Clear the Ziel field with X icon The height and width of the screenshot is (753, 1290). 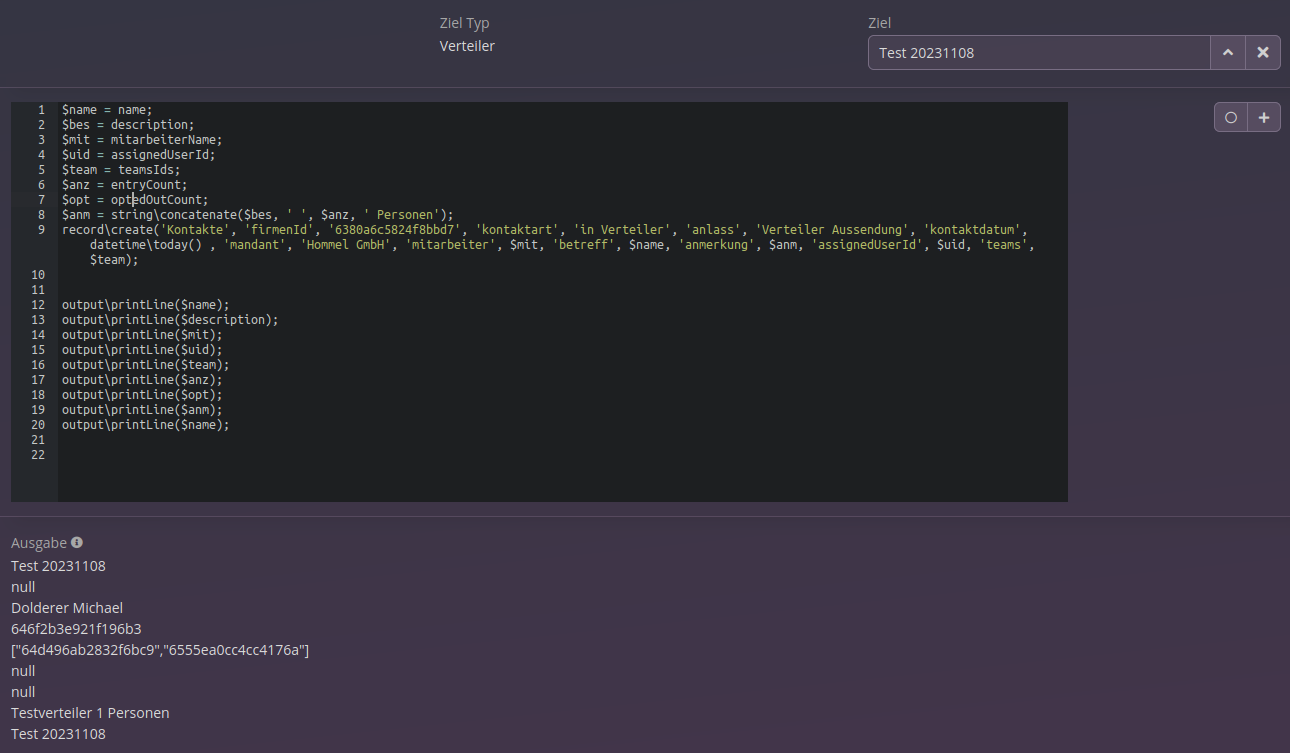point(1263,53)
